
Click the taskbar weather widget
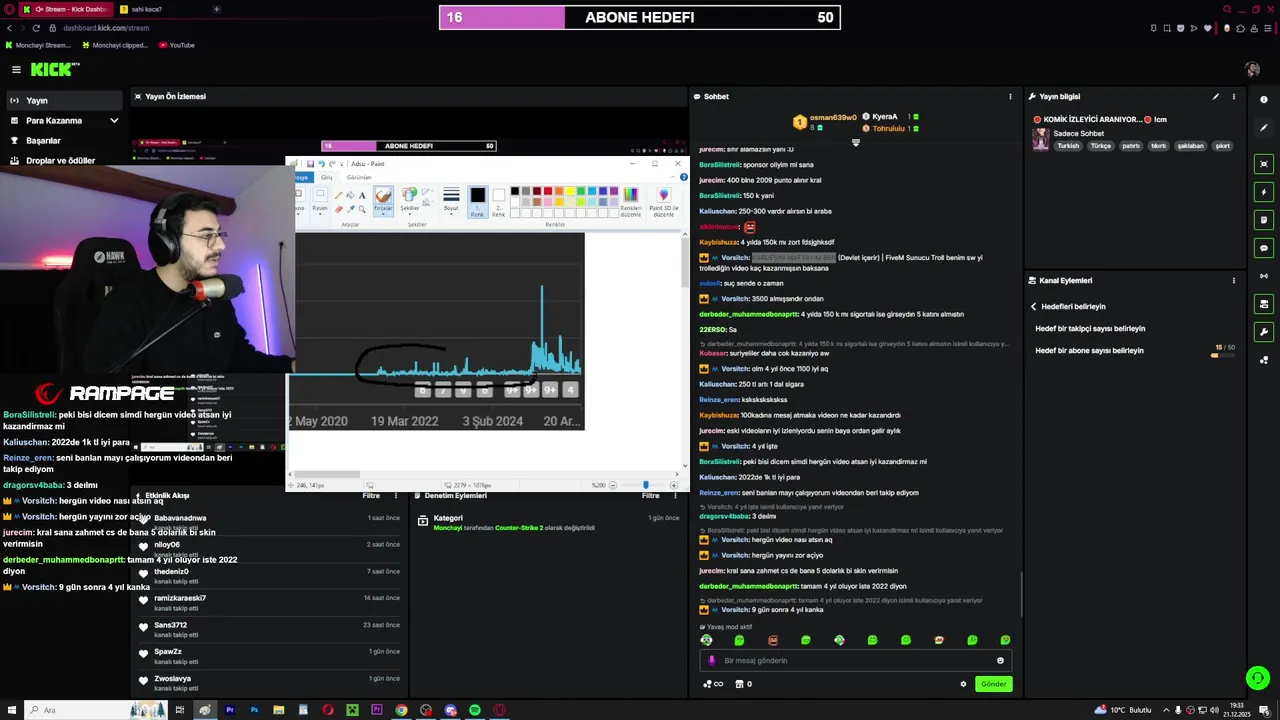(x=1123, y=710)
